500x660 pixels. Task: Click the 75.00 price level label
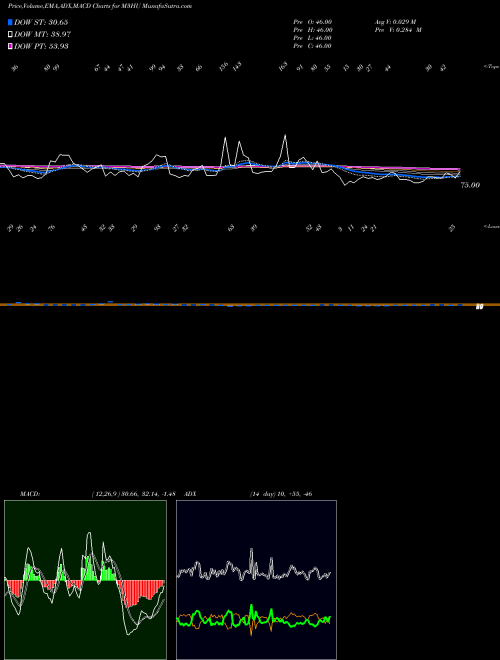coord(470,185)
